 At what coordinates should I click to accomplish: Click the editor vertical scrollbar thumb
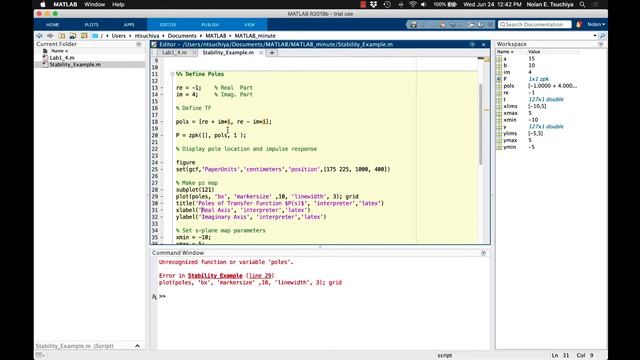tap(481, 124)
